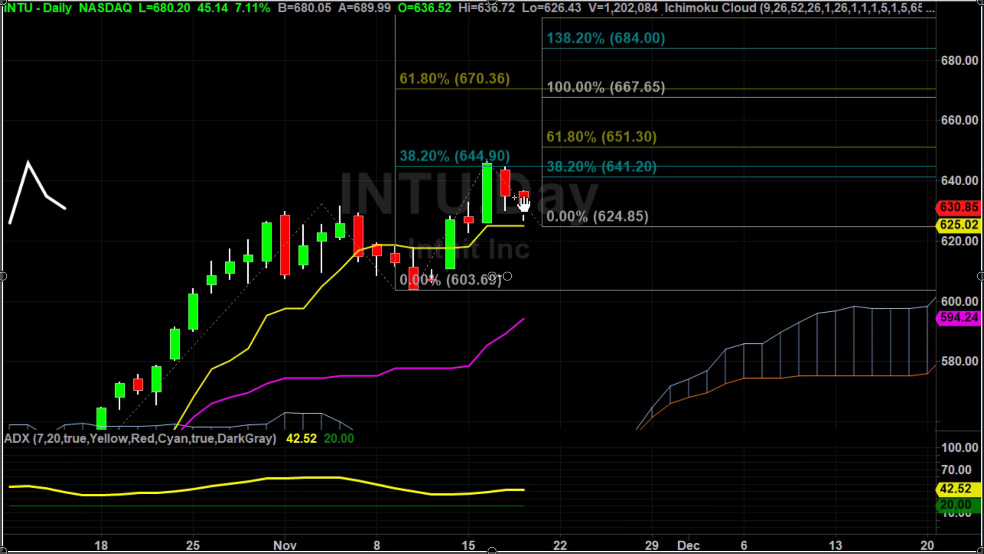
Task: Click the 620.00 price axis label
Action: pyautogui.click(x=960, y=241)
